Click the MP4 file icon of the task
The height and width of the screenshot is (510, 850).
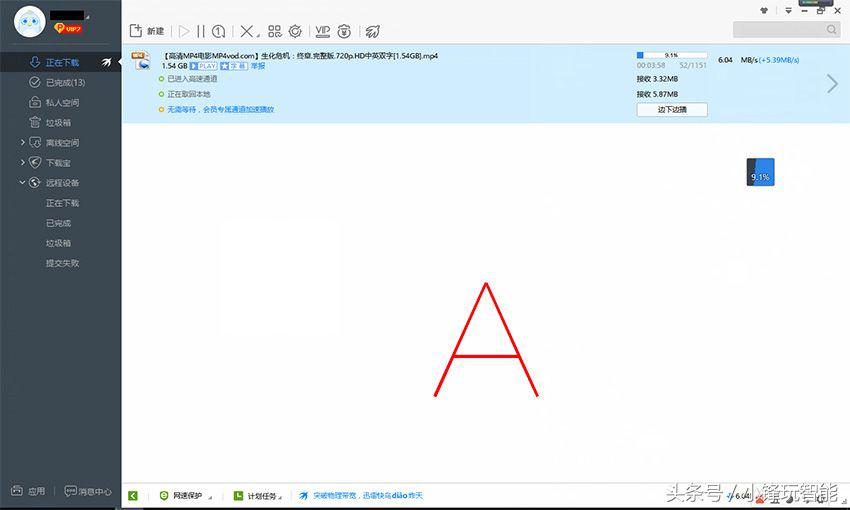click(141, 61)
